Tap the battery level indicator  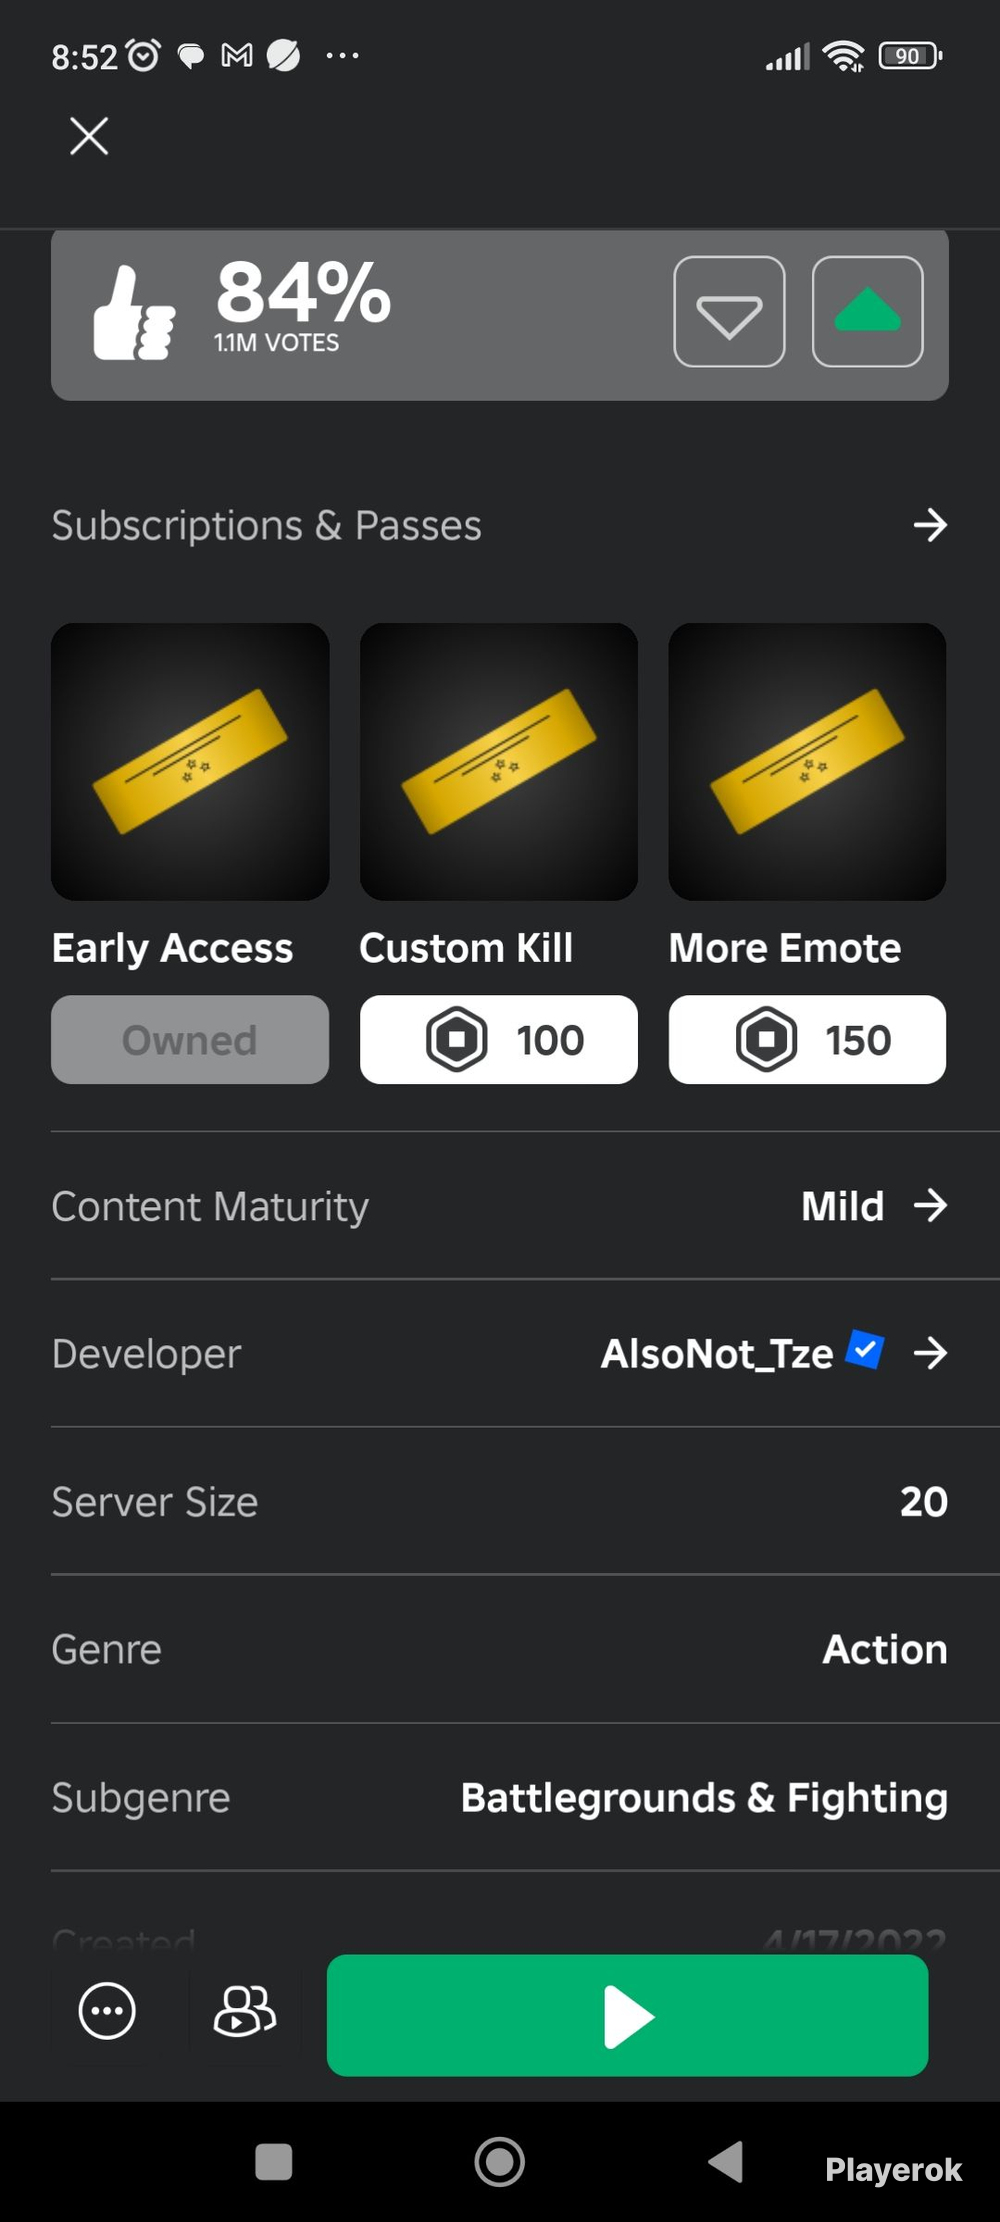point(910,56)
